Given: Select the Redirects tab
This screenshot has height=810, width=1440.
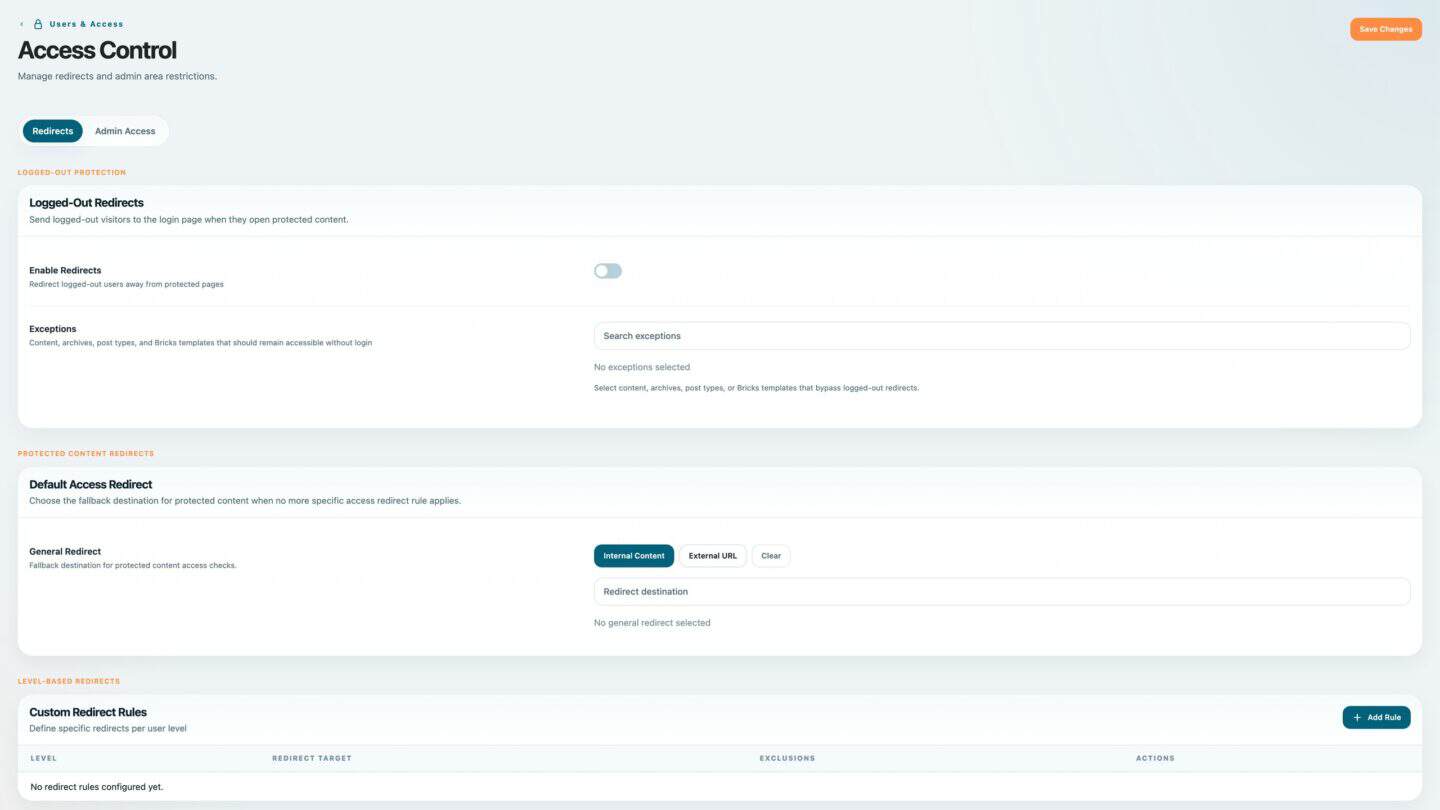Looking at the screenshot, I should tap(53, 131).
